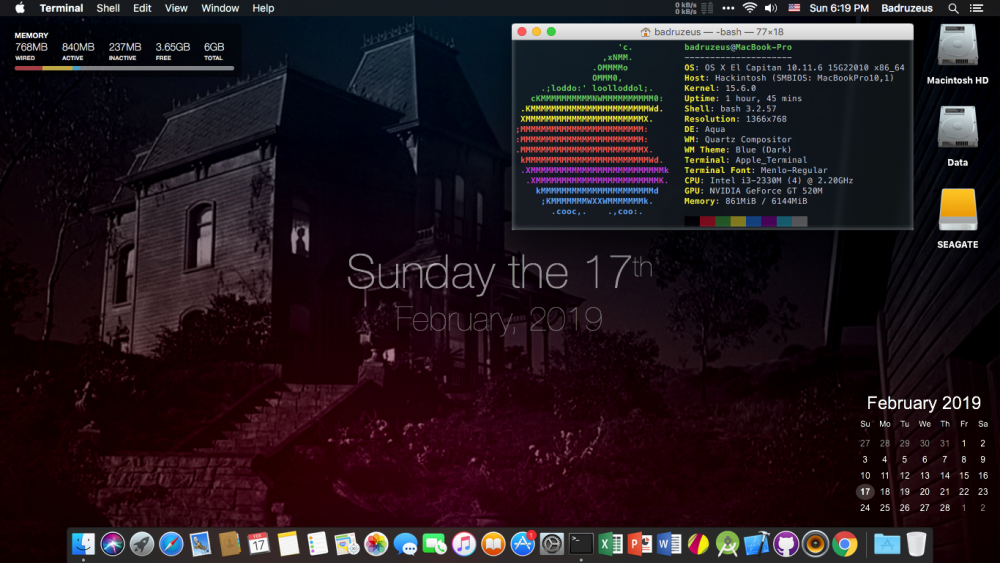The width and height of the screenshot is (1000, 563).
Task: Open Maps app in the dock
Action: pos(346,544)
